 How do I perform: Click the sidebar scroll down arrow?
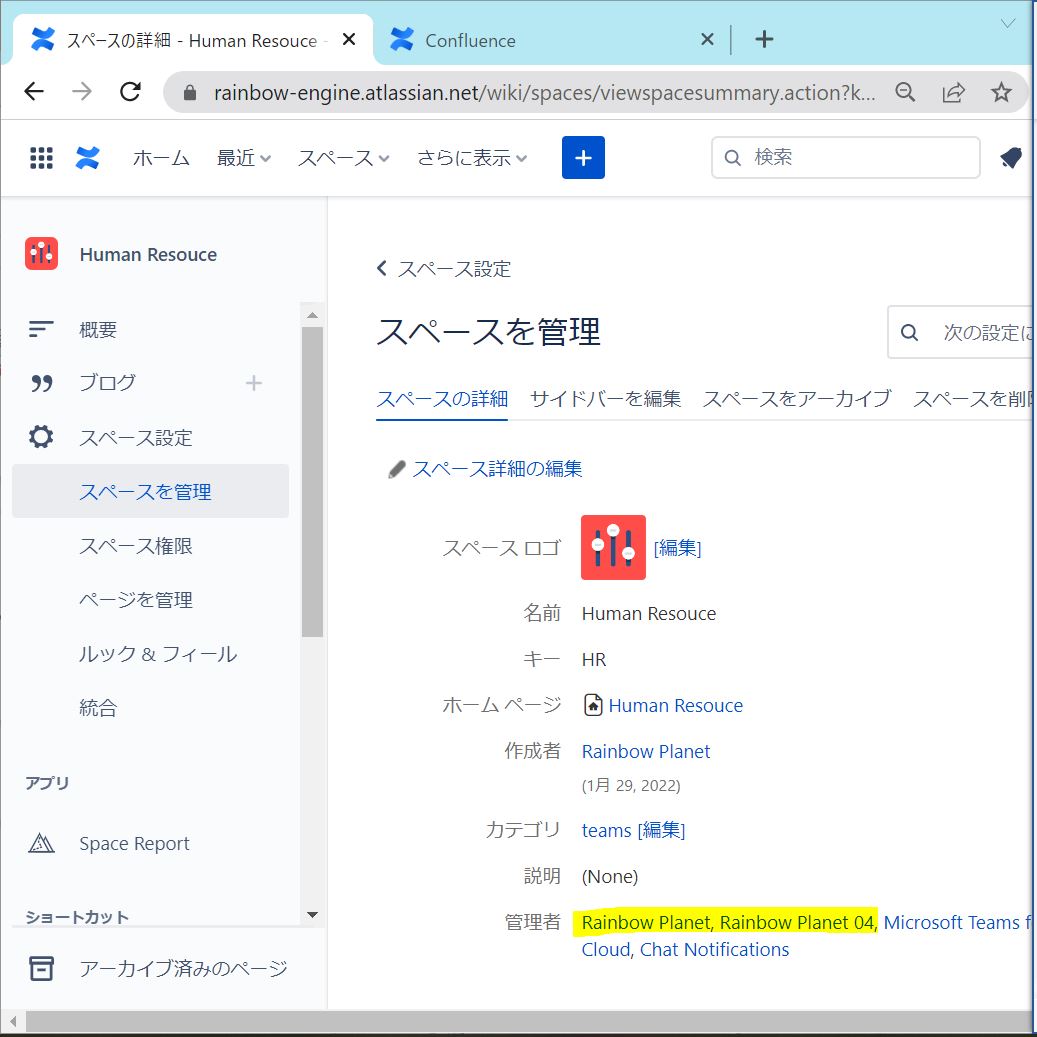312,914
